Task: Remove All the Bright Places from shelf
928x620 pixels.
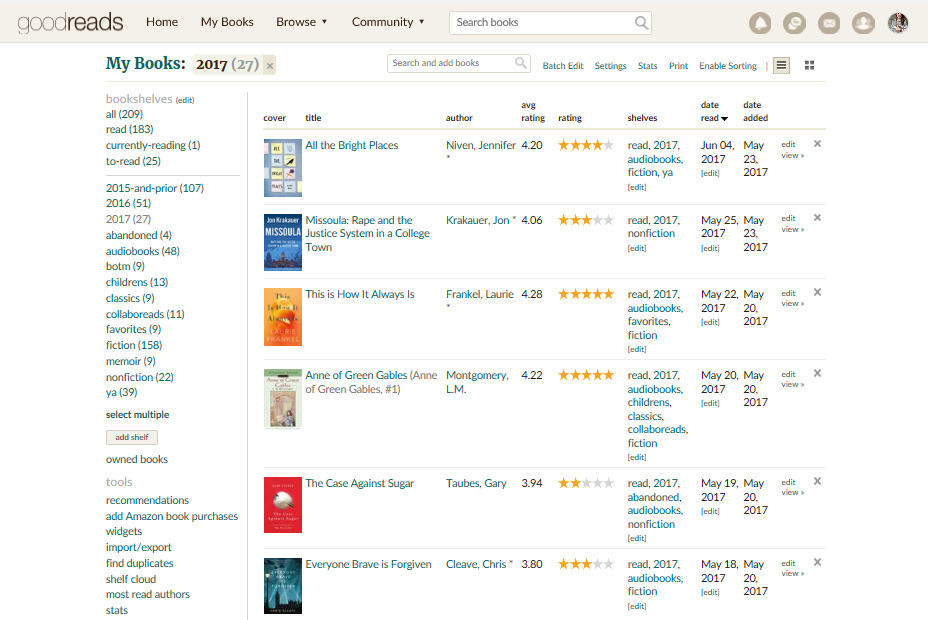Action: tap(817, 144)
